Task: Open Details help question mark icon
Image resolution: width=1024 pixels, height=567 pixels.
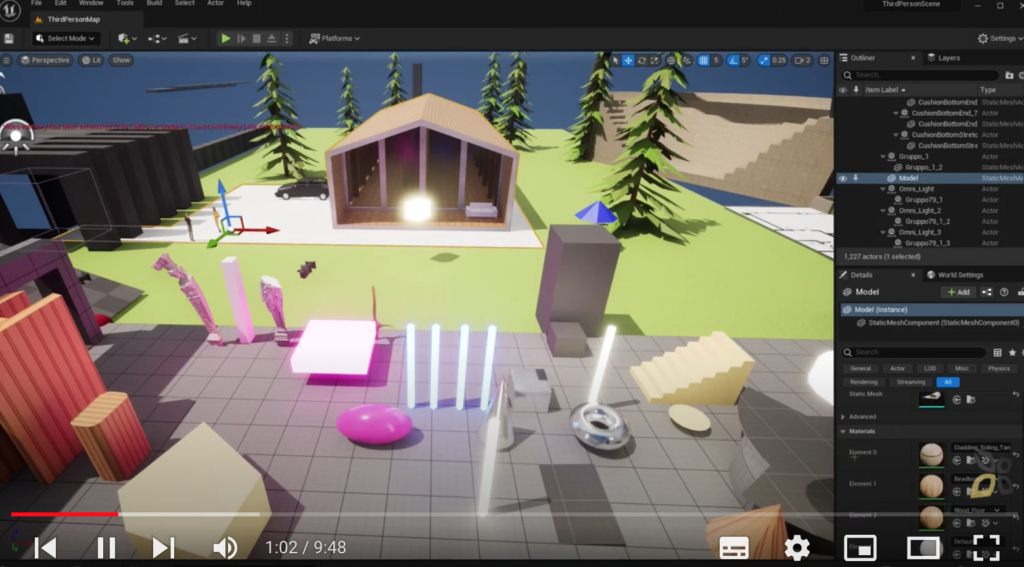Action: coord(1004,292)
